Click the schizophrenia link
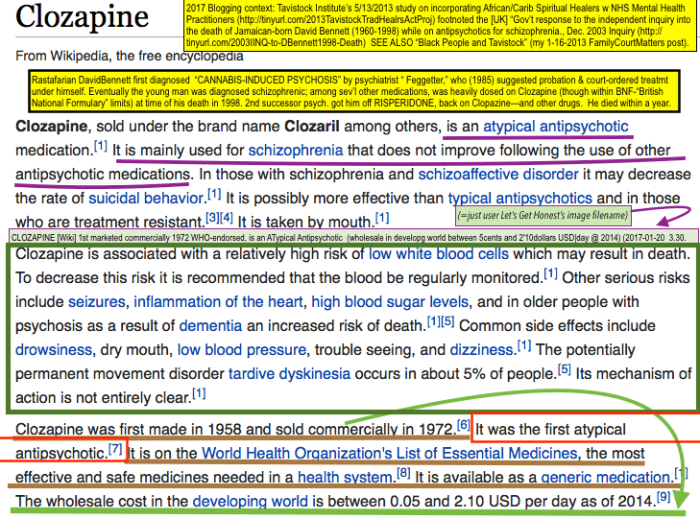Image resolution: width=700 pixels, height=519 pixels. coord(297,151)
